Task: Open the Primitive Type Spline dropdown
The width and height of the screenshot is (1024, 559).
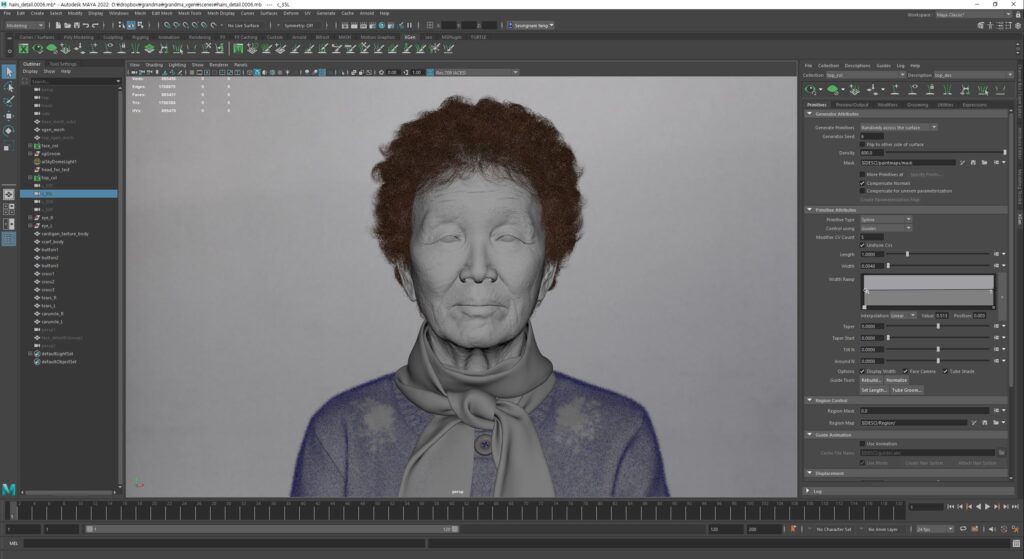Action: (x=885, y=219)
